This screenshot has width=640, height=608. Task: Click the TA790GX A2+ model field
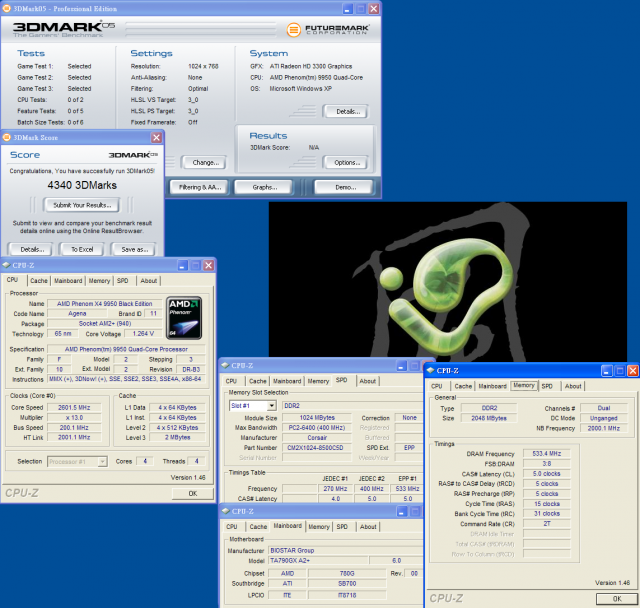(318, 561)
